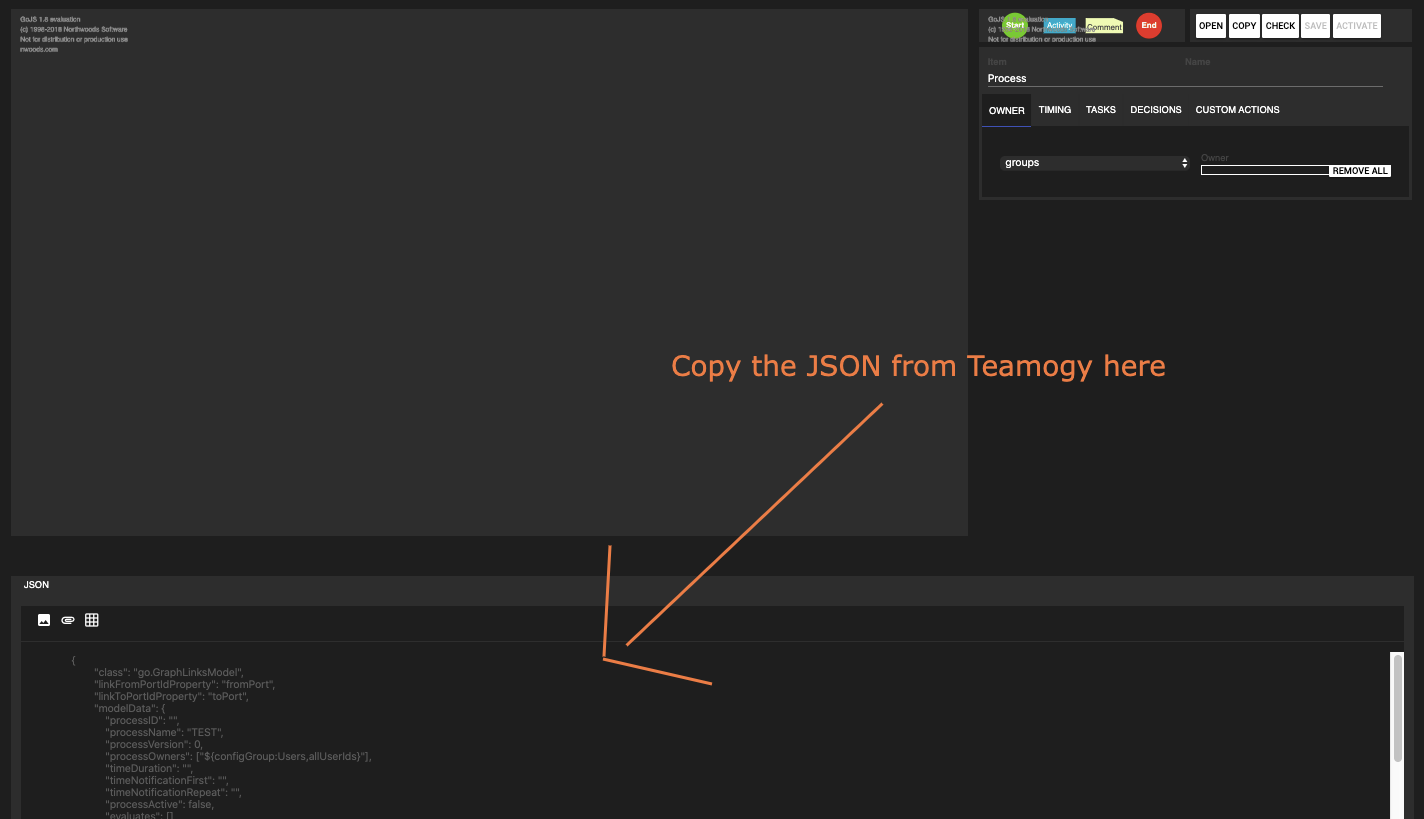Click the "linkFromPortIdProperty" JSON line
Image resolution: width=1424 pixels, height=819 pixels.
click(184, 684)
